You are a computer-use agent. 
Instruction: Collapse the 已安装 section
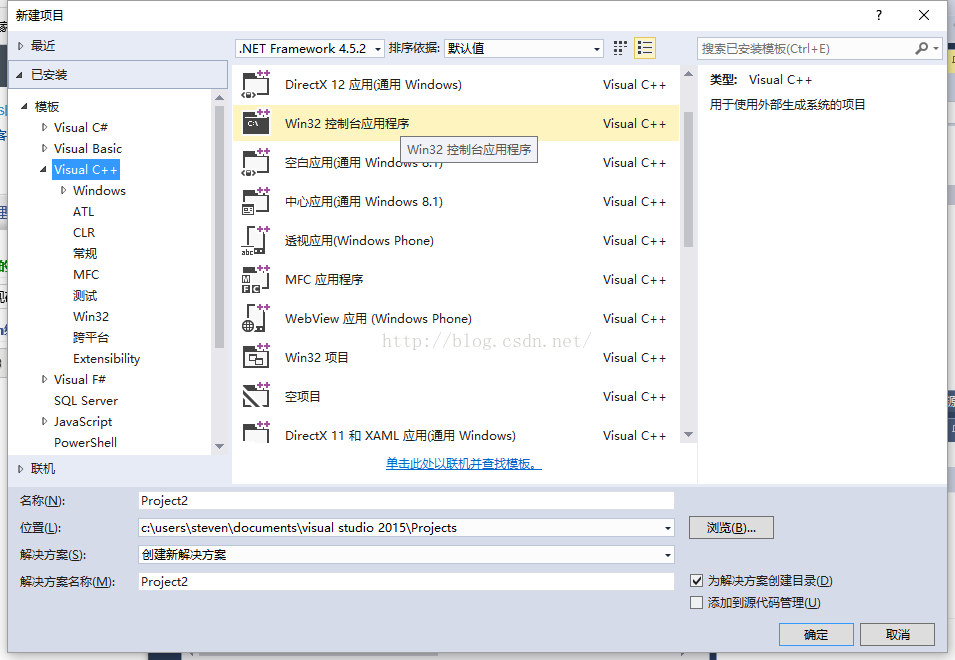click(x=19, y=75)
